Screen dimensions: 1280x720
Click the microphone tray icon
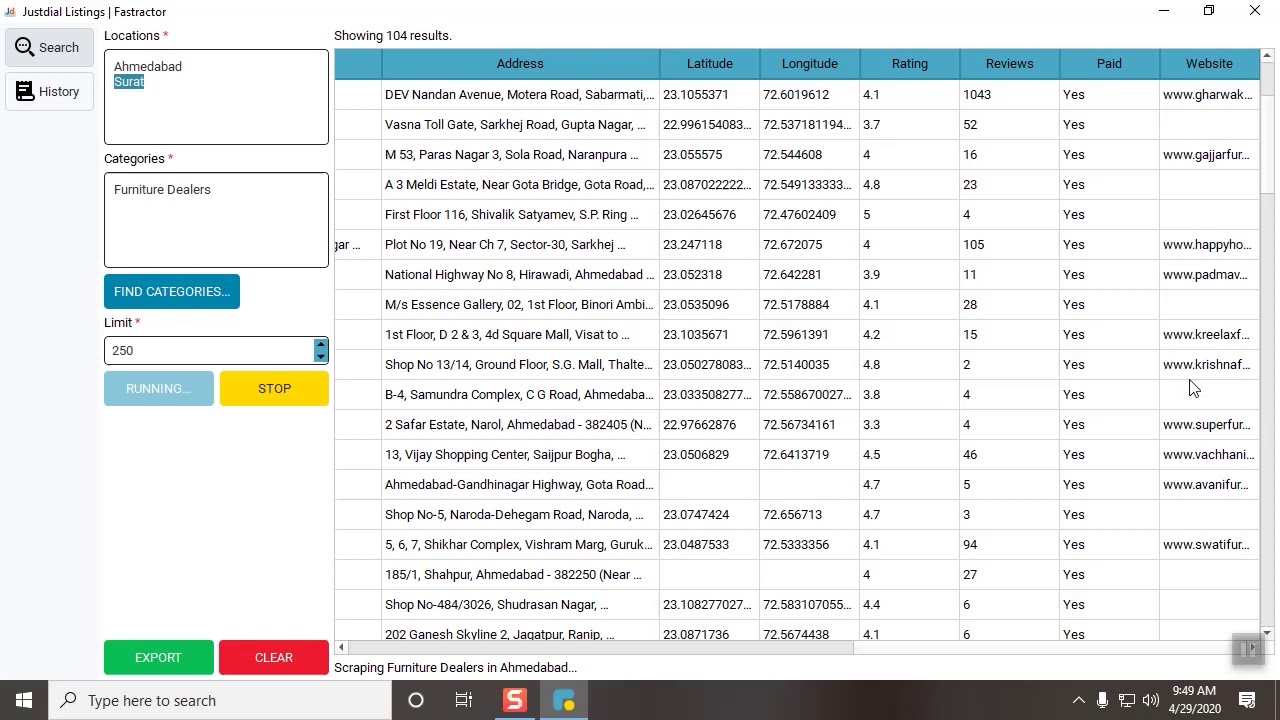[x=1102, y=700]
